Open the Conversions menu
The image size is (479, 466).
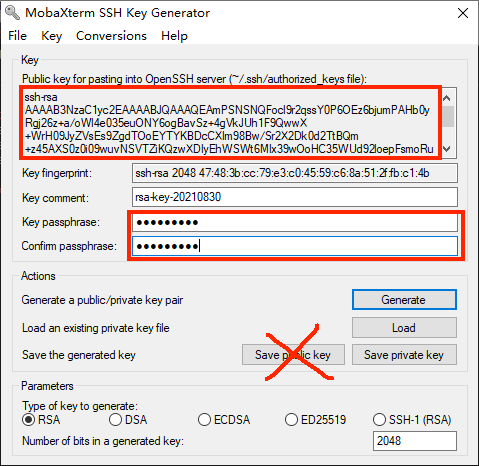tap(111, 36)
